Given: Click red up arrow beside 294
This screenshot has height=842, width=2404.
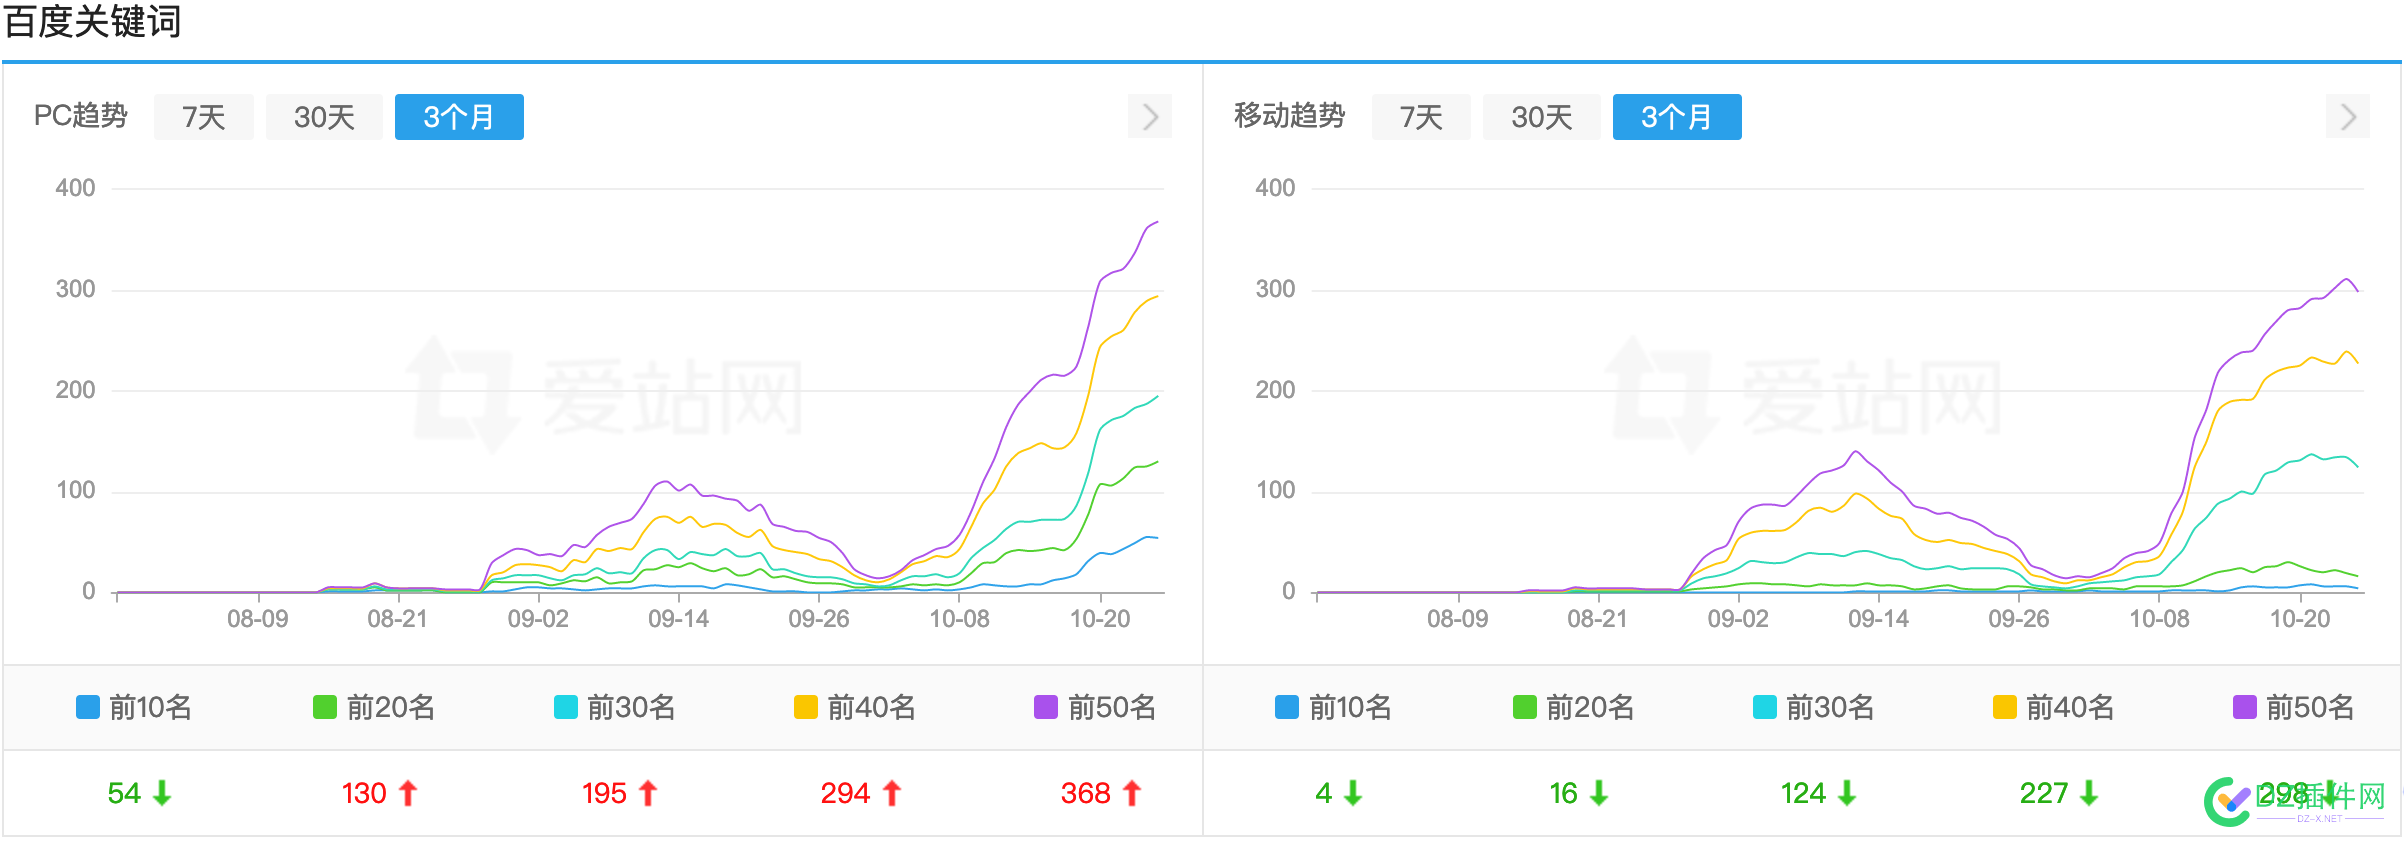Looking at the screenshot, I should point(892,793).
